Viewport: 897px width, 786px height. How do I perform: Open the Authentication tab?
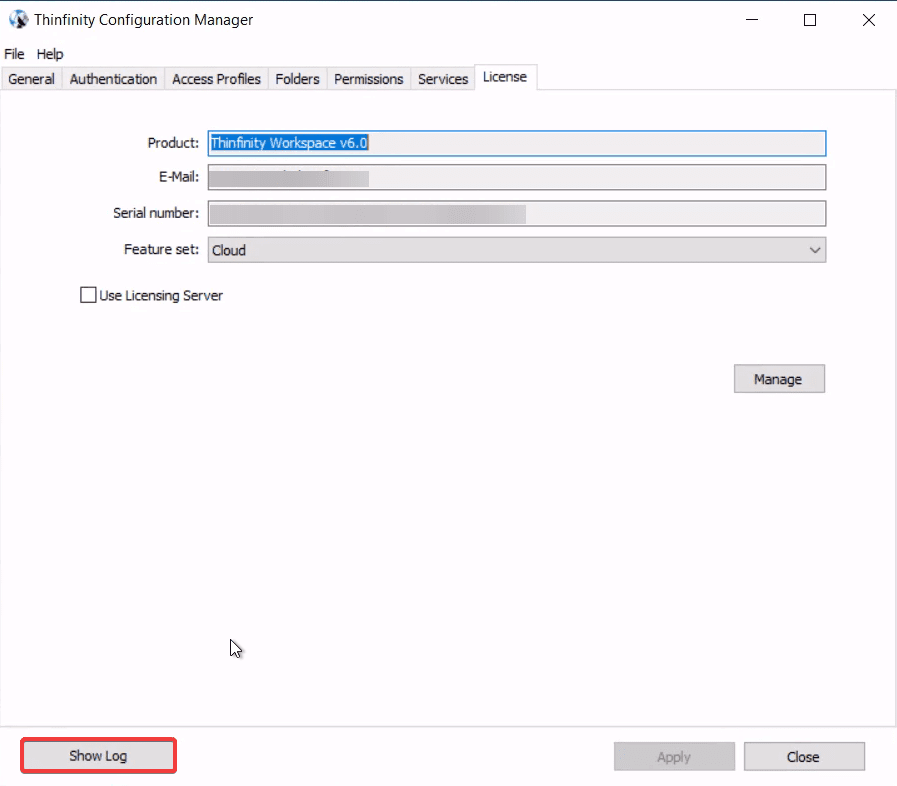113,78
